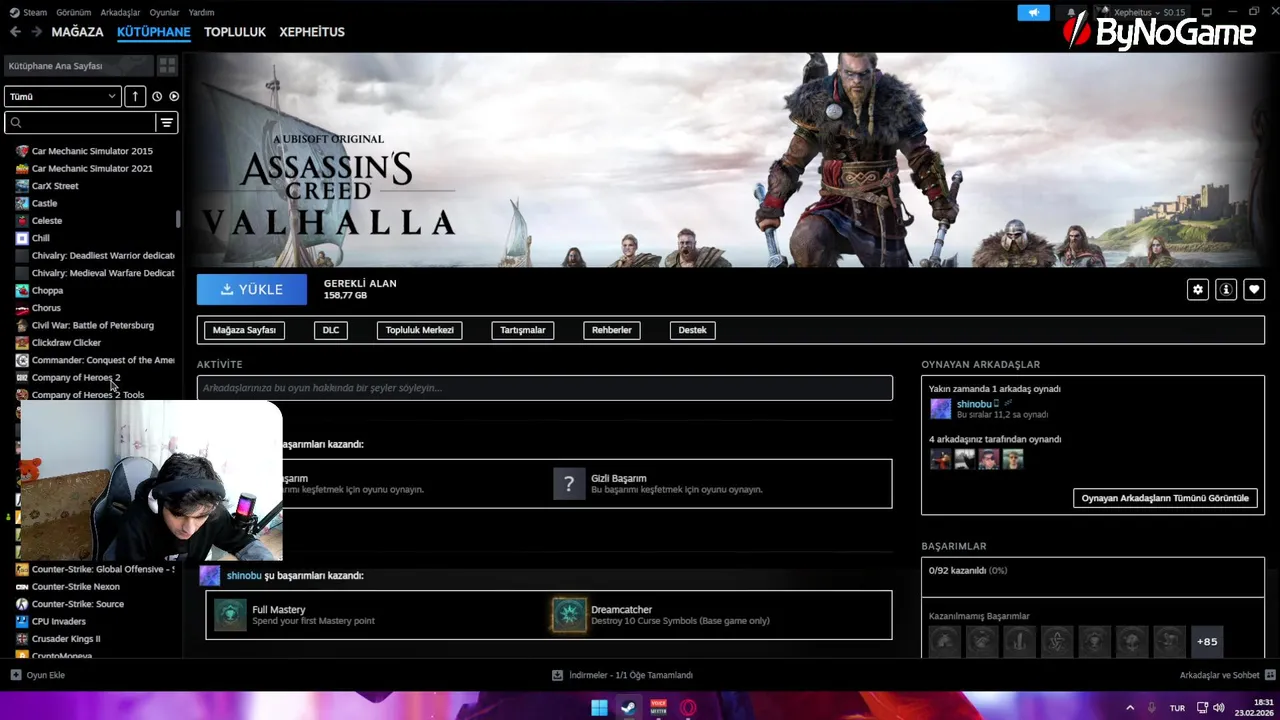This screenshot has width=1280, height=720.
Task: Open shinobu's avatar in friends panel
Action: click(x=941, y=408)
